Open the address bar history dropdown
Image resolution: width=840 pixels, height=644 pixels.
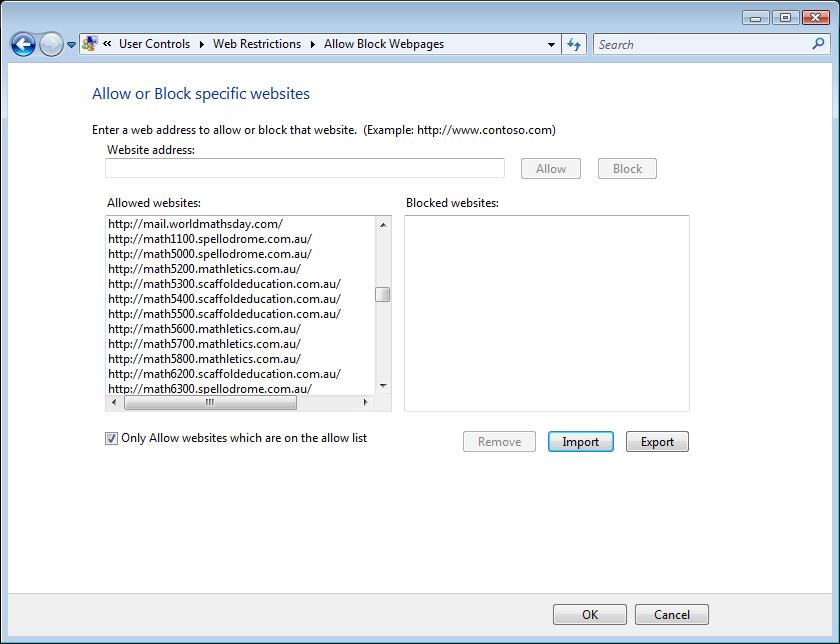coord(551,45)
